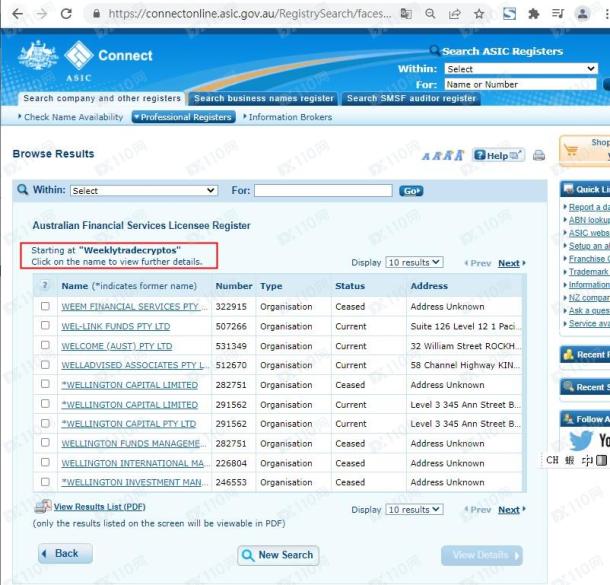The height and width of the screenshot is (585, 610).
Task: Go to the top Next results link
Action: 509,263
